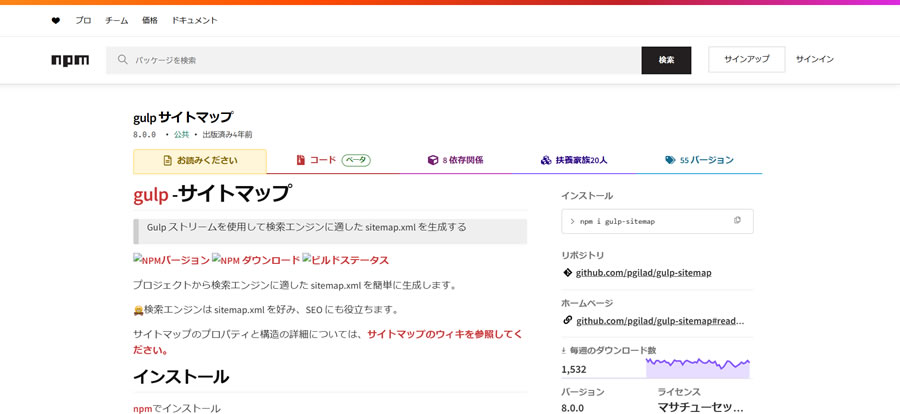This screenshot has width=900, height=414.
Task: Click the red gulp heading link
Action: tap(151, 195)
